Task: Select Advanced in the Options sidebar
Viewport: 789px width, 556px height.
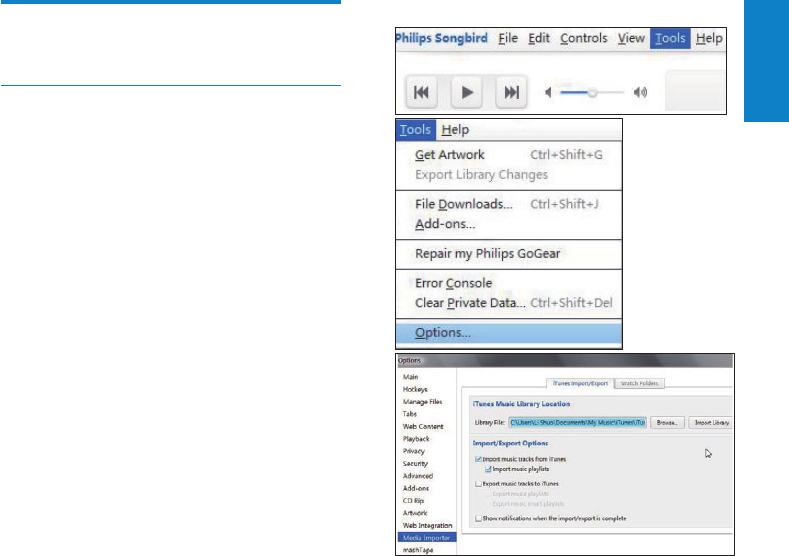Action: pos(418,475)
